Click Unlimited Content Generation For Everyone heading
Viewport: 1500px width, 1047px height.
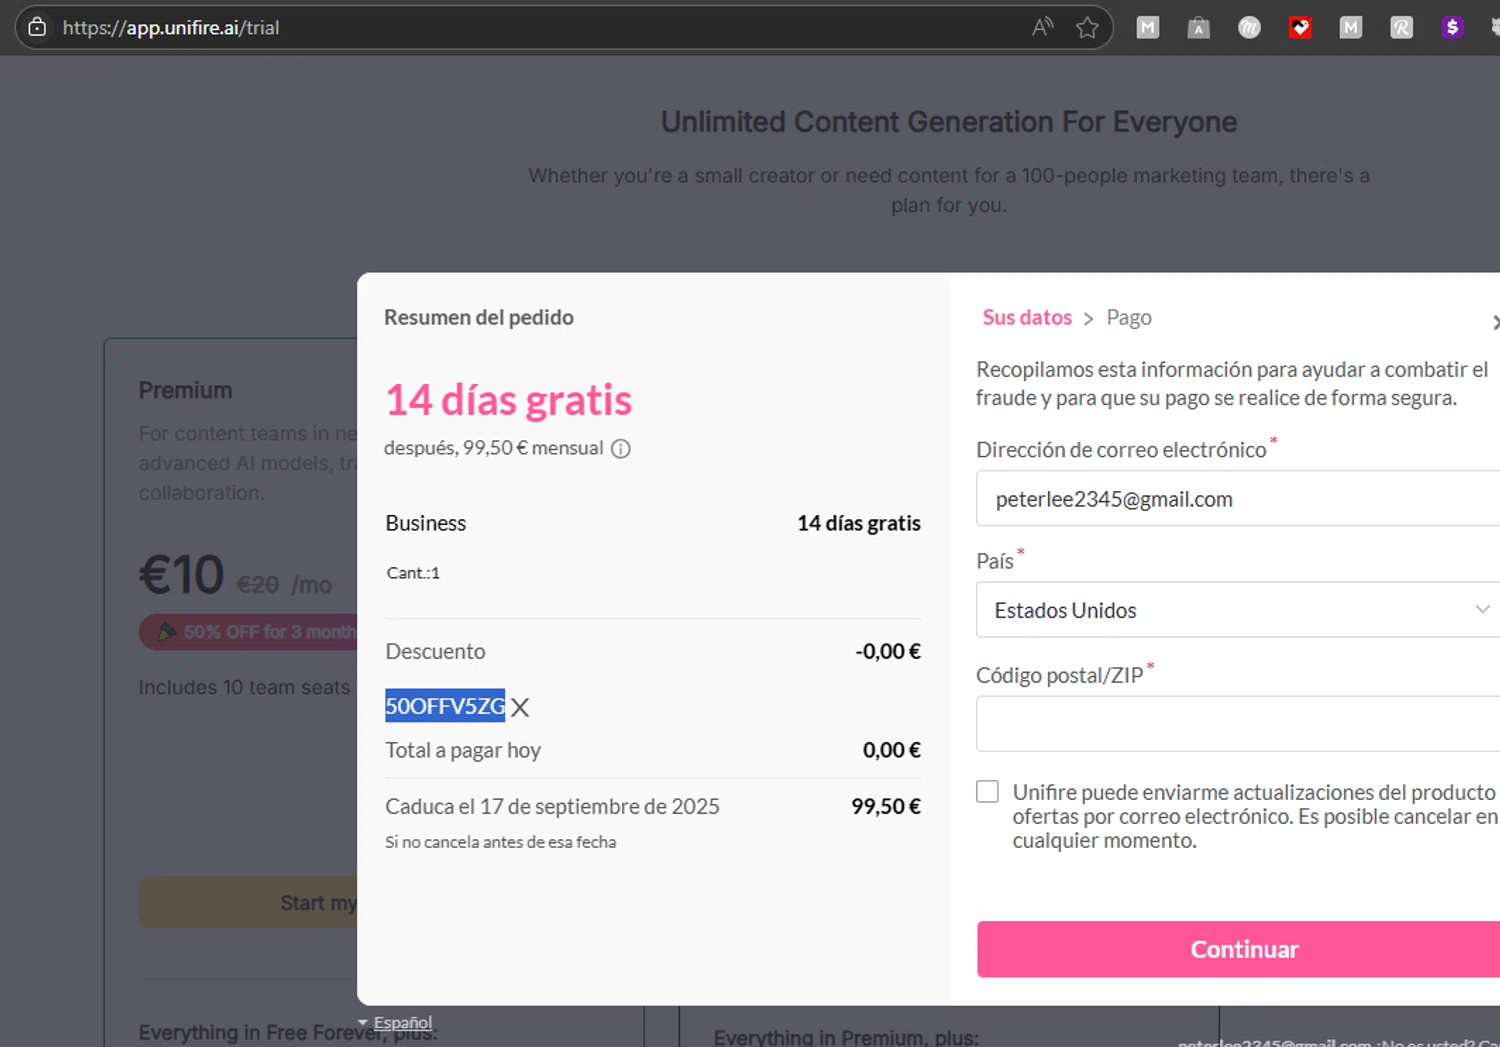point(949,122)
